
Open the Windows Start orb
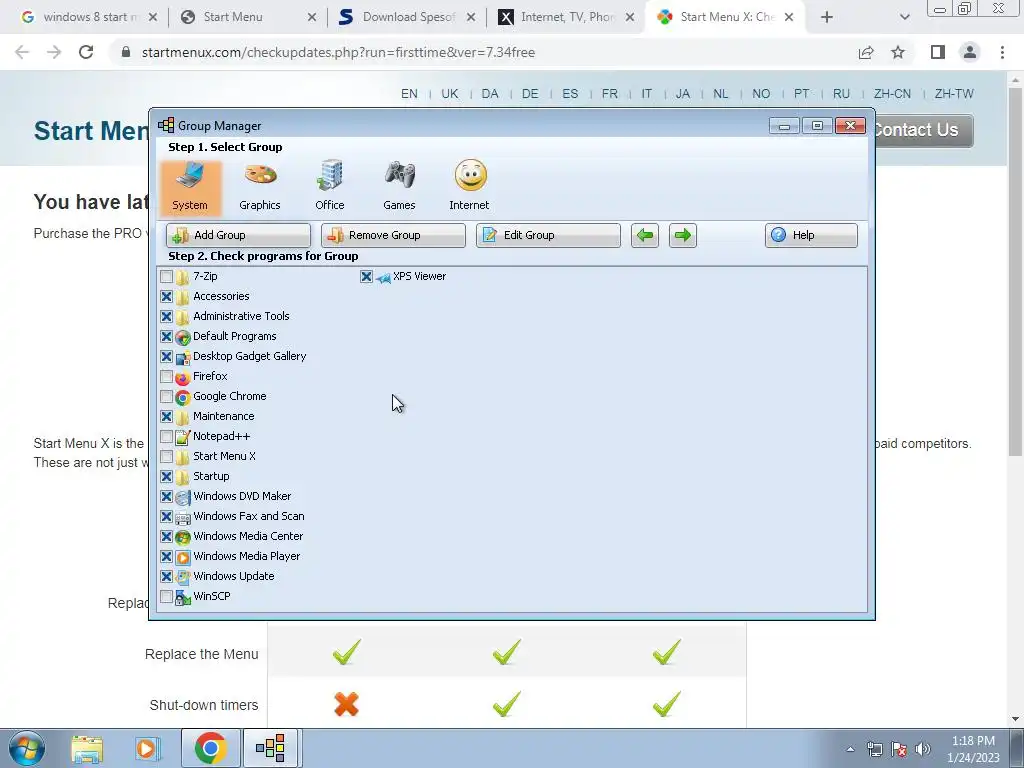coord(27,748)
